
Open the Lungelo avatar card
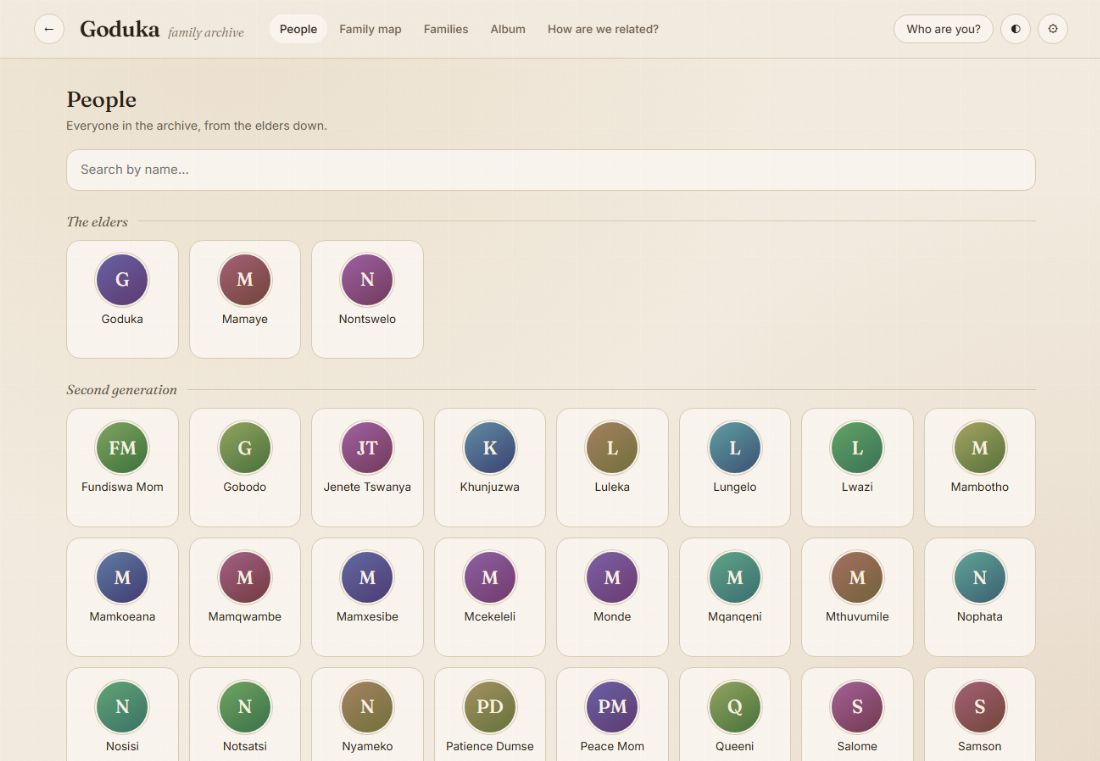(735, 467)
